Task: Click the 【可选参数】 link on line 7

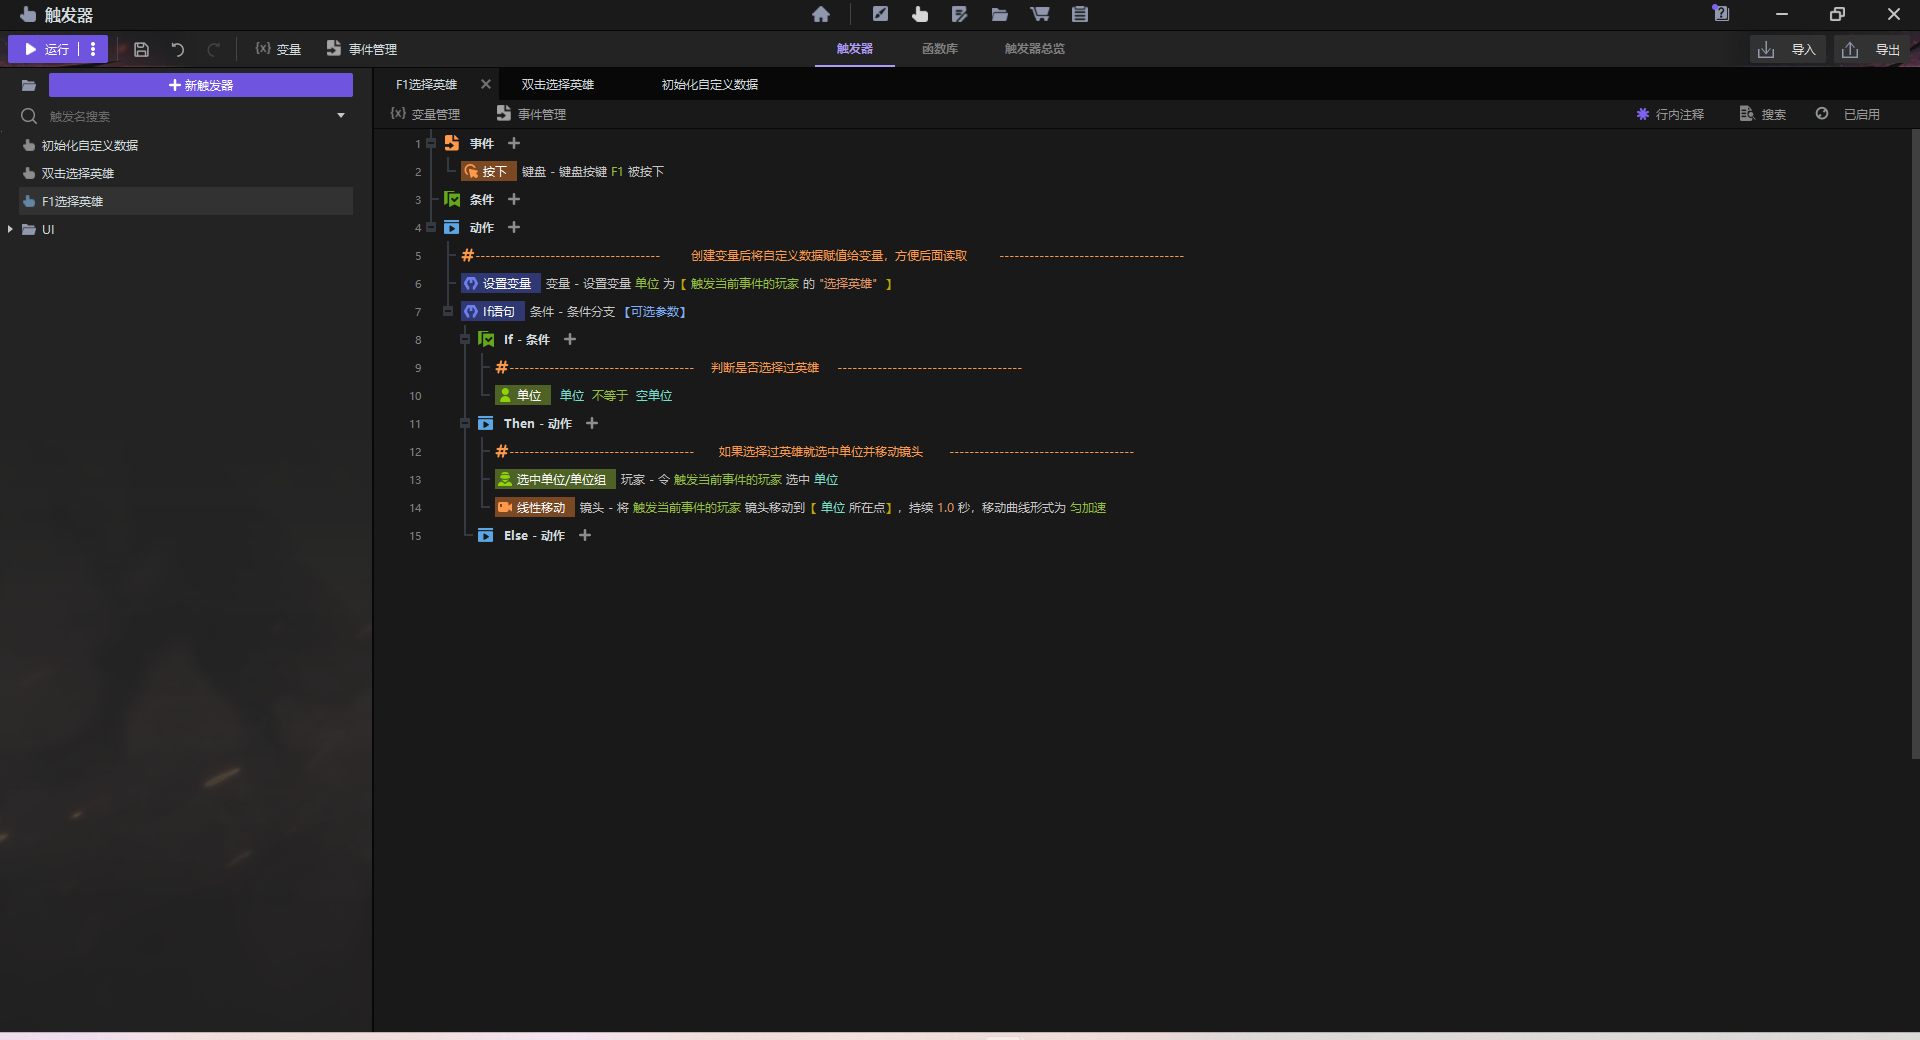Action: tap(656, 312)
